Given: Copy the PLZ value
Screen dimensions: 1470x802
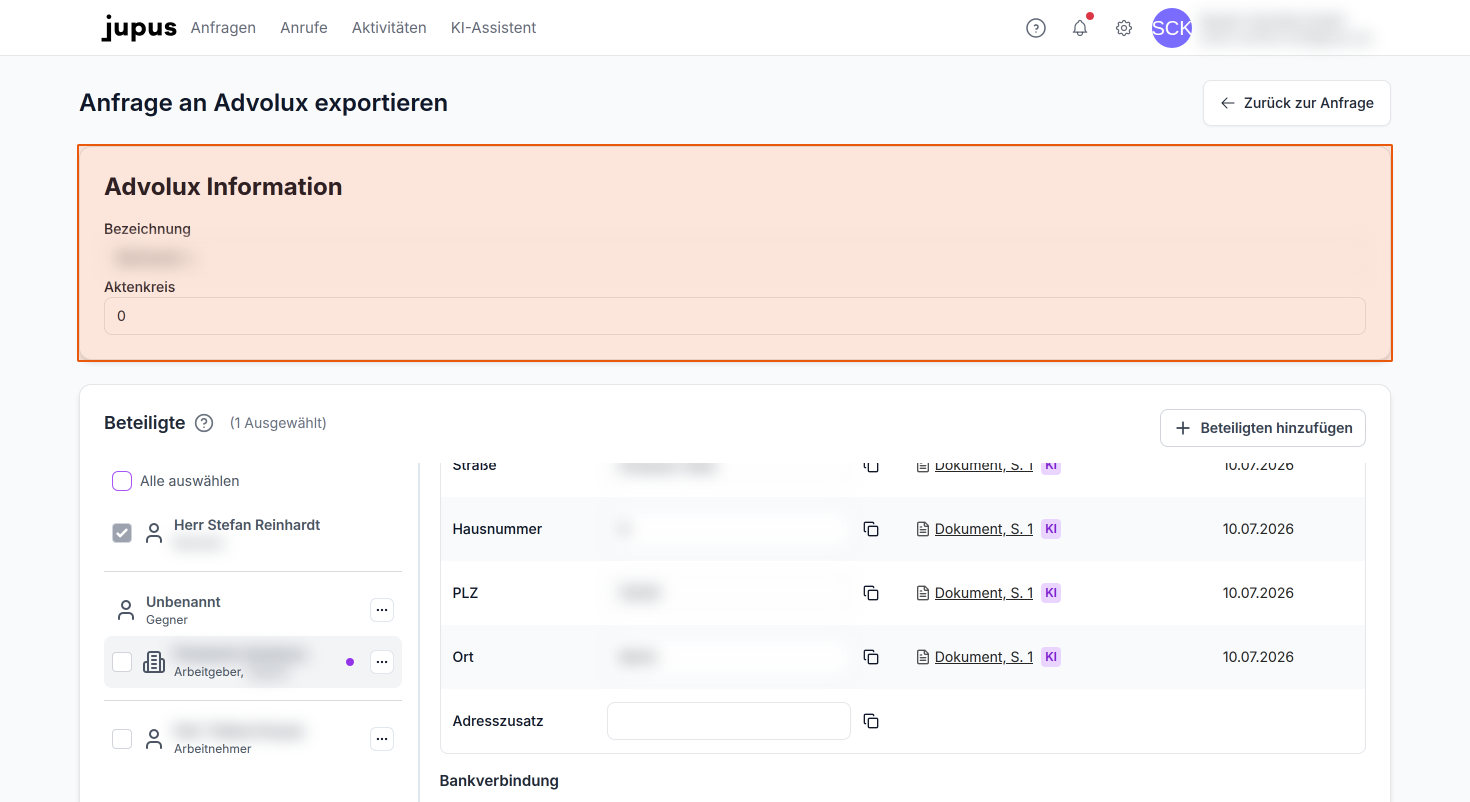Looking at the screenshot, I should (x=871, y=593).
